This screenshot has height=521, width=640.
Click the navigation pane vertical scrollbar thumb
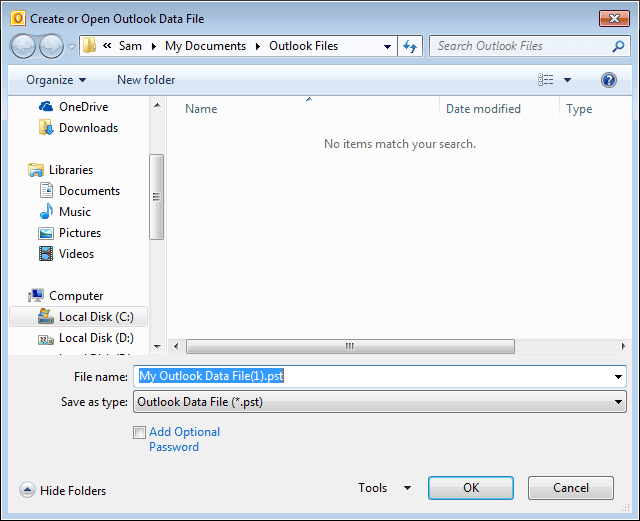[156, 197]
